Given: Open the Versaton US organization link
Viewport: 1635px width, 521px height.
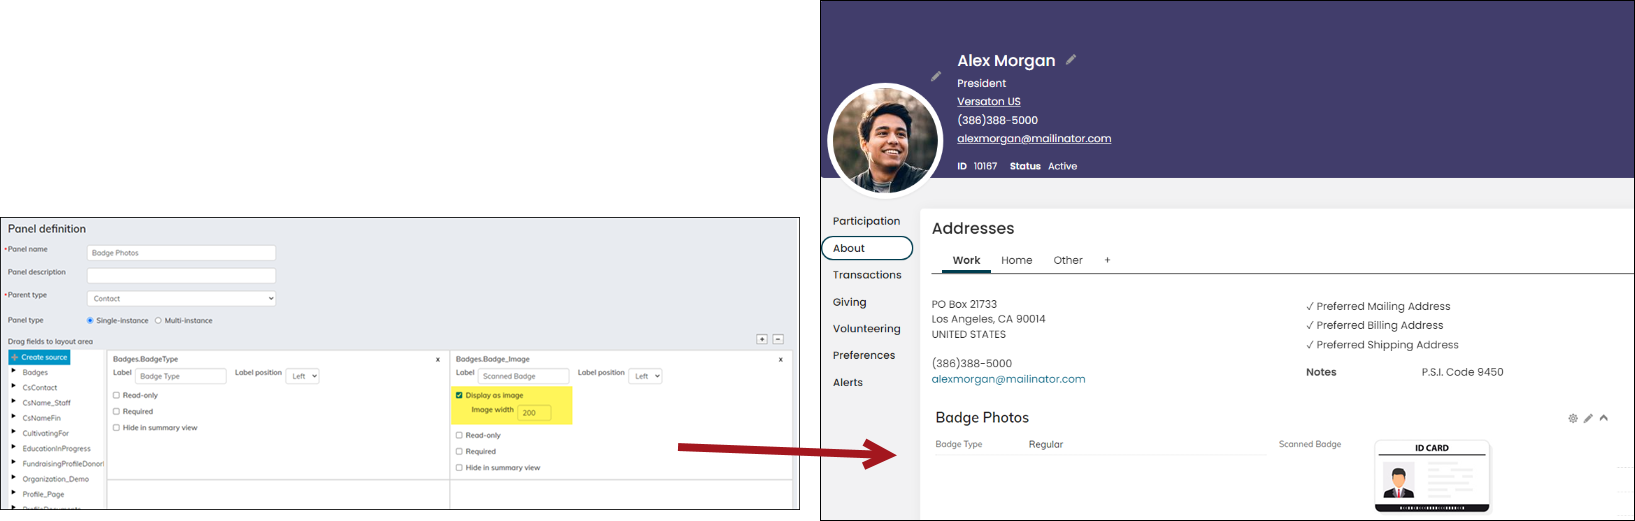Looking at the screenshot, I should (x=988, y=101).
